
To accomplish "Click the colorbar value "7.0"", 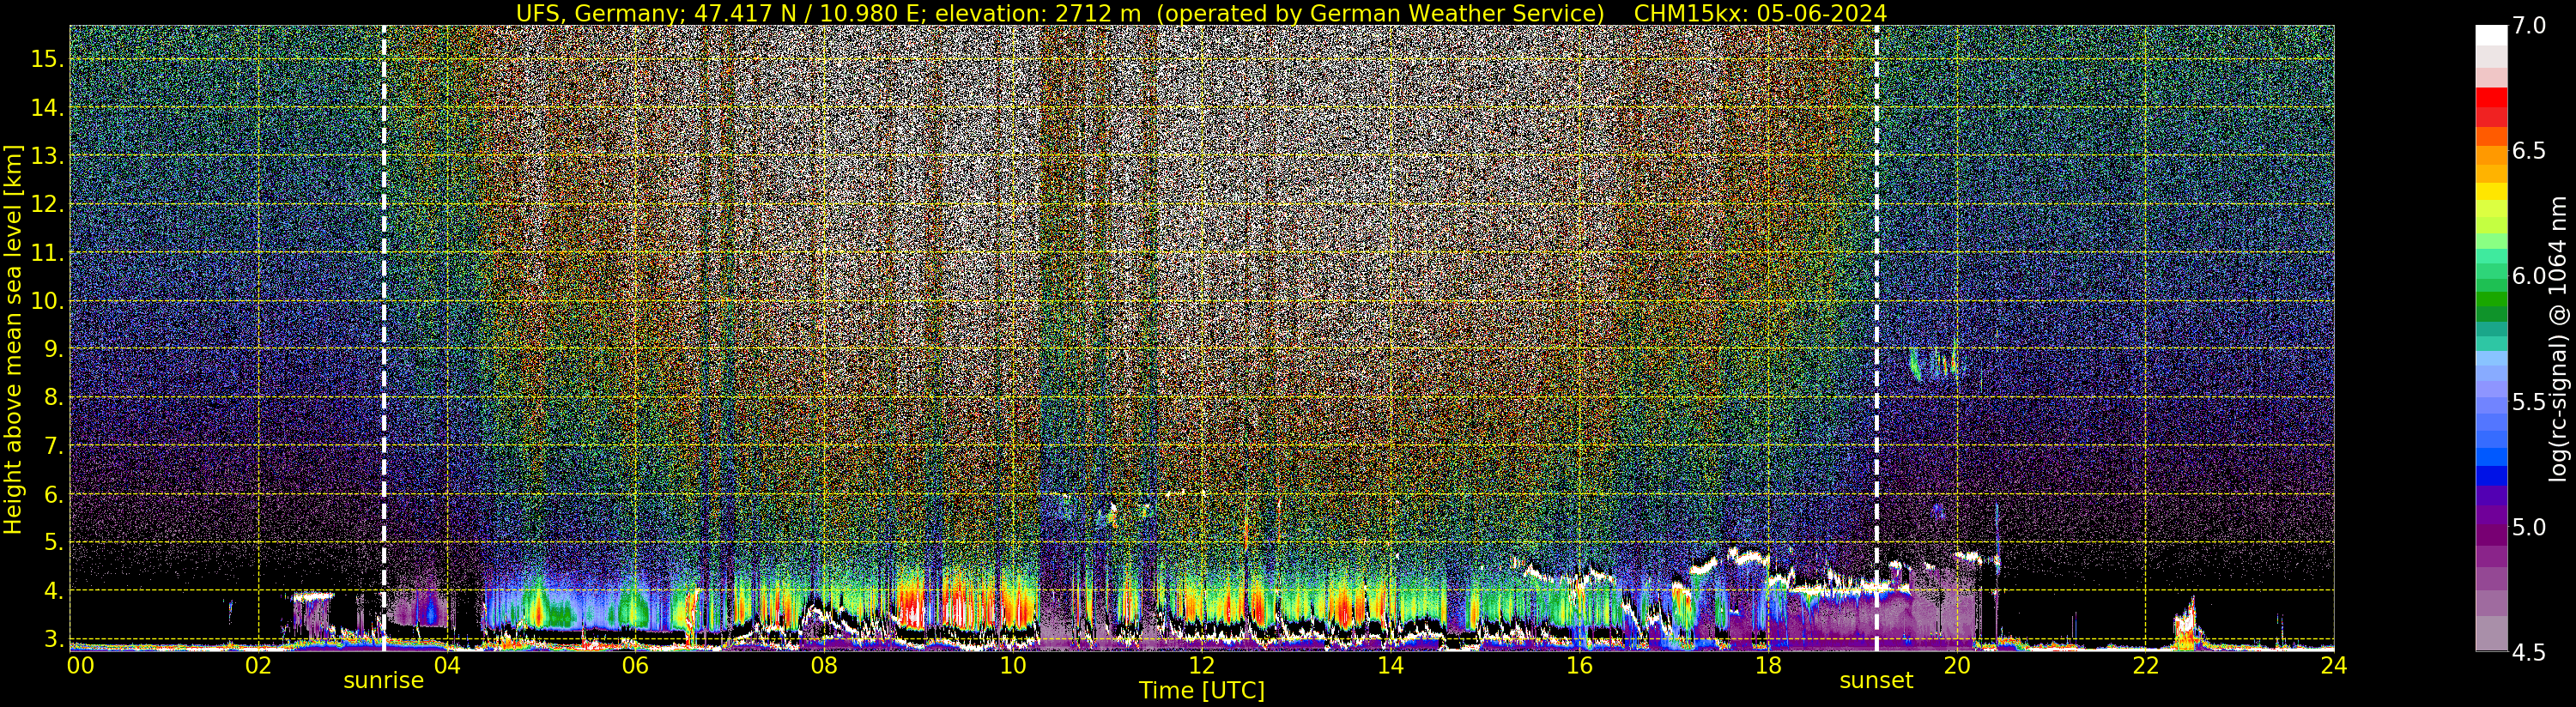I will (2528, 26).
